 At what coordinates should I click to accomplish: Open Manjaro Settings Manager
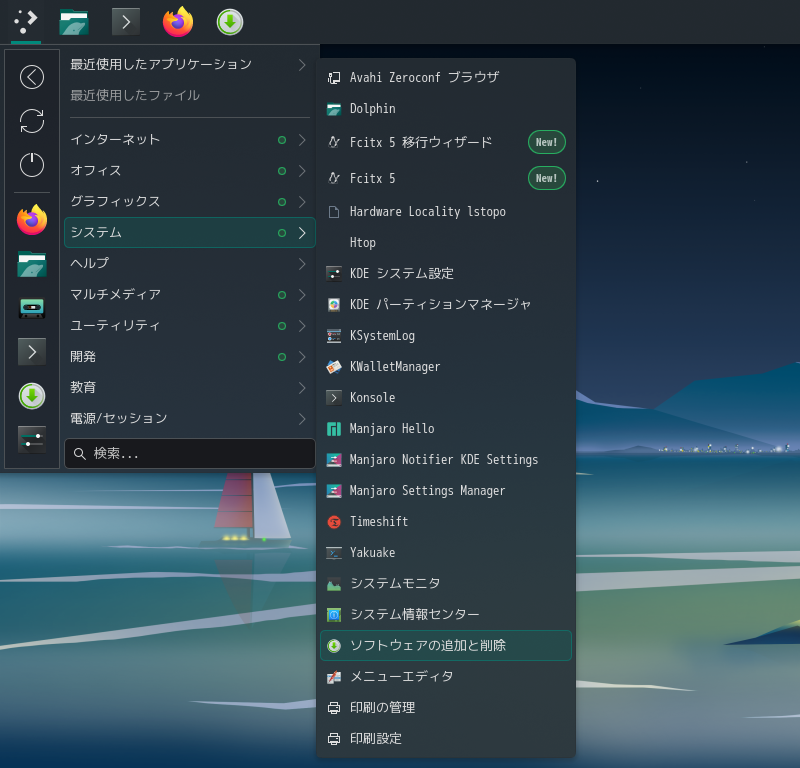pos(445,491)
